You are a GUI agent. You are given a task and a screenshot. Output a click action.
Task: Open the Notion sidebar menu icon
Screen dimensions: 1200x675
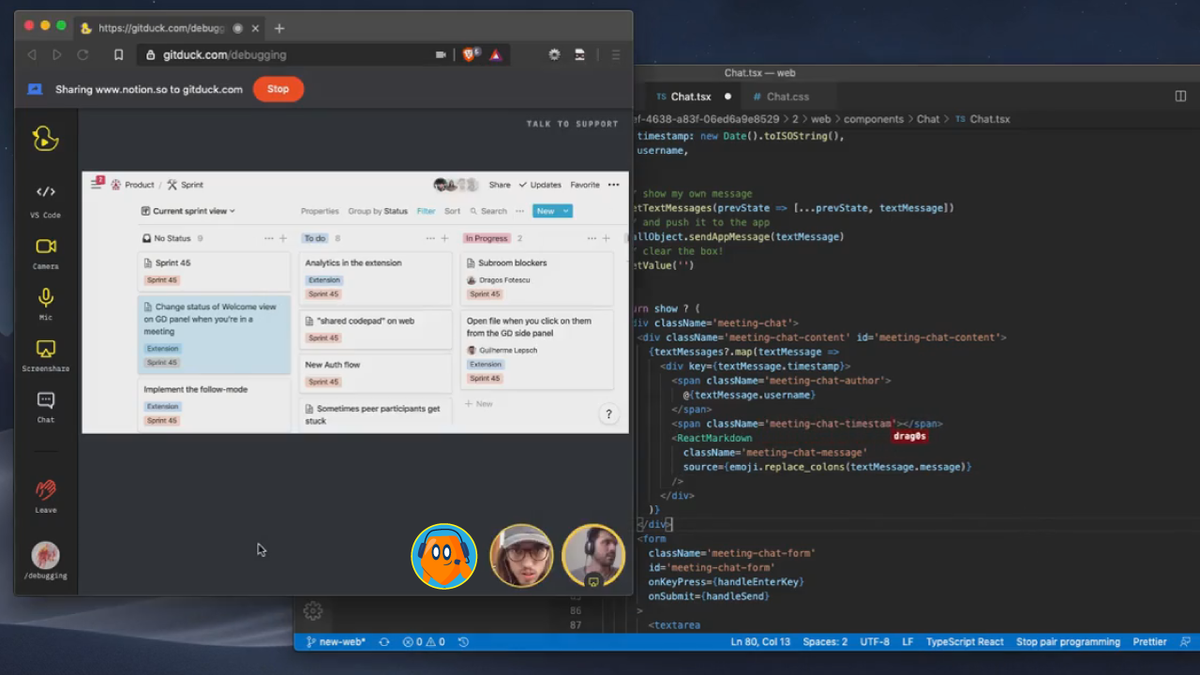click(96, 184)
